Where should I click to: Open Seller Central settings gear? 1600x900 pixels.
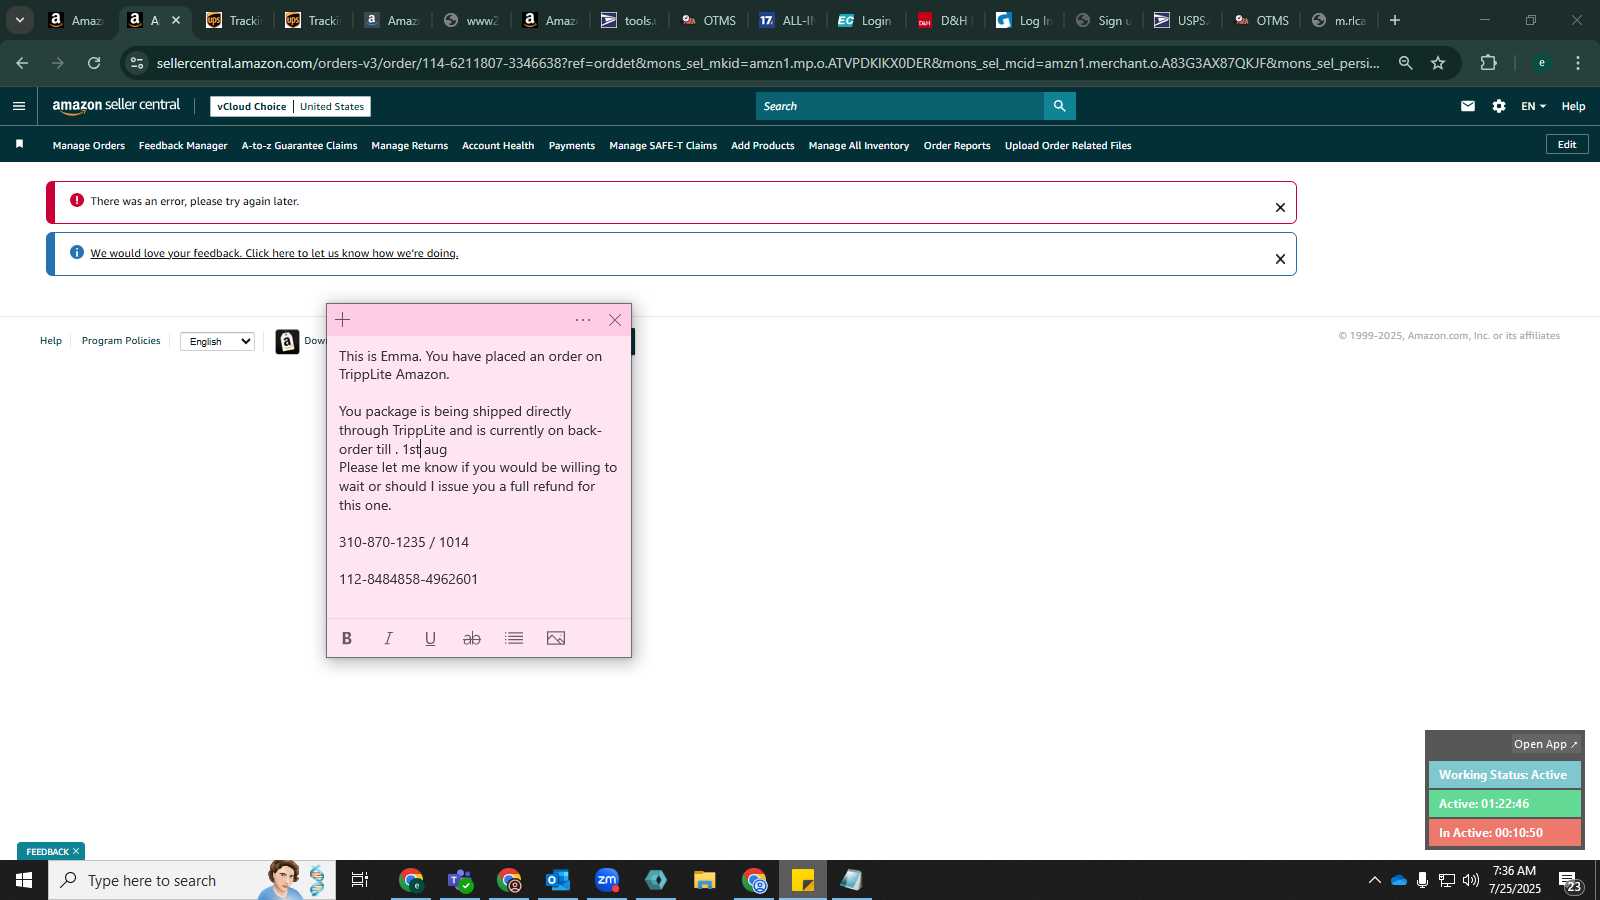[x=1499, y=106]
